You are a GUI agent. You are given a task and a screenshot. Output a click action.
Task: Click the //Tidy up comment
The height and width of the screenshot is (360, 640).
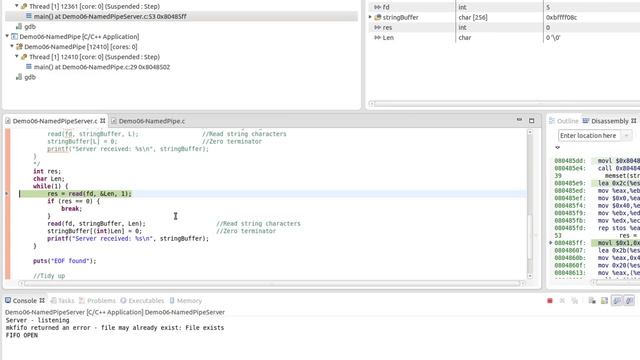[x=49, y=276]
